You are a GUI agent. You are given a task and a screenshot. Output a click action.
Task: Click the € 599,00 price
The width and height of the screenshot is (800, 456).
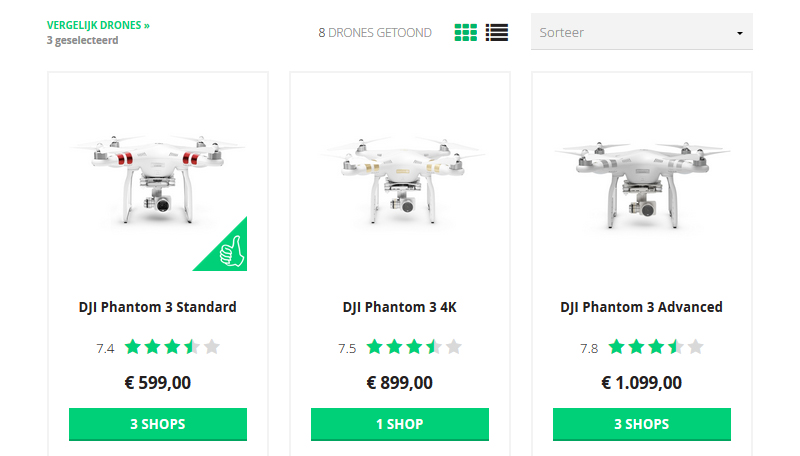point(158,382)
